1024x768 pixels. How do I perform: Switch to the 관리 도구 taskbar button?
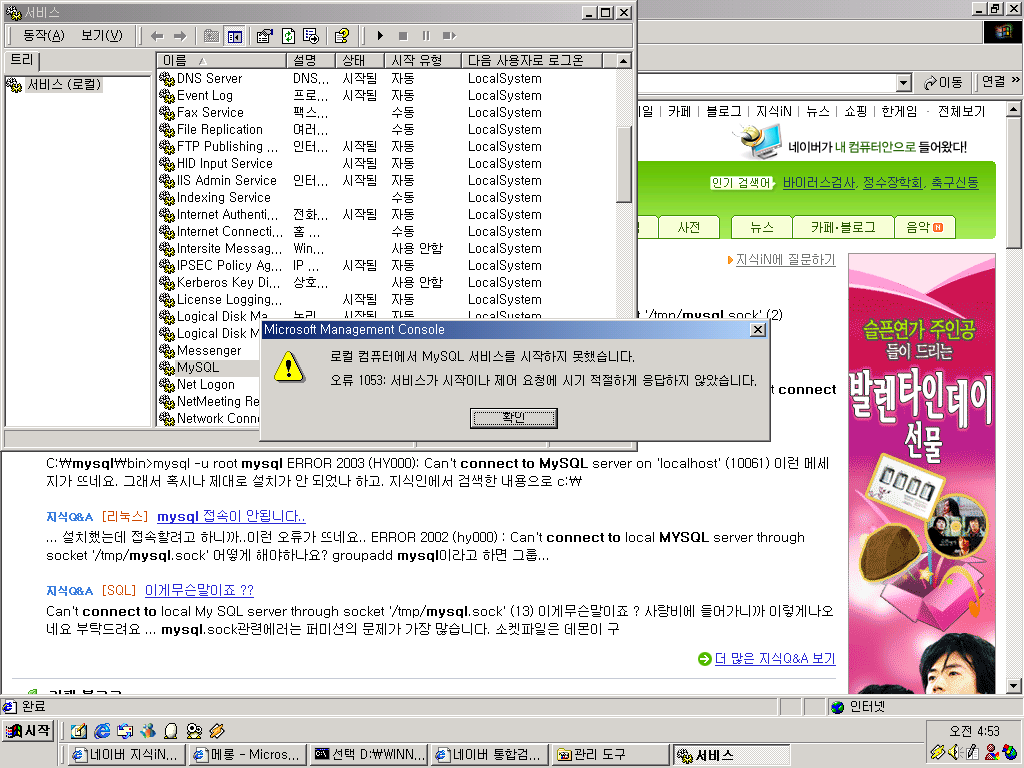[x=610, y=754]
